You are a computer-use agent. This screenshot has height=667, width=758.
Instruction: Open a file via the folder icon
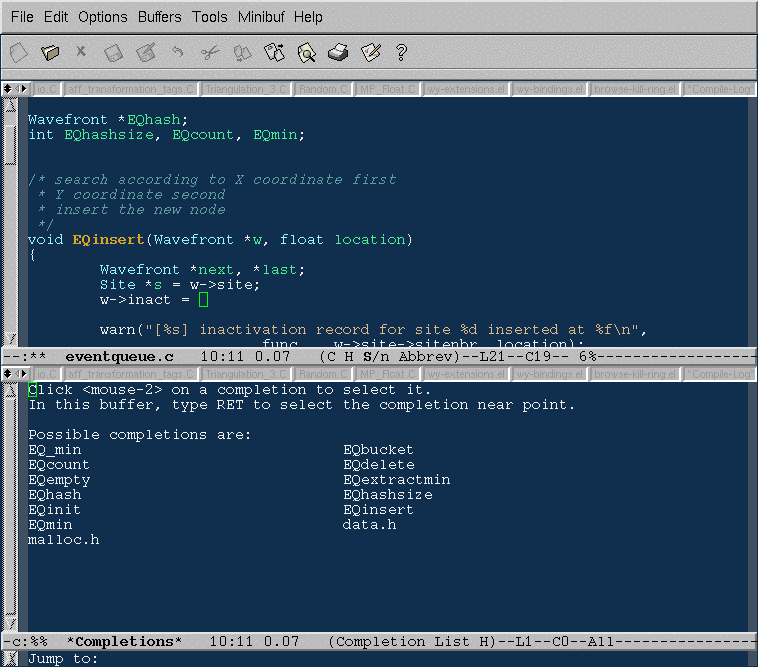50,52
